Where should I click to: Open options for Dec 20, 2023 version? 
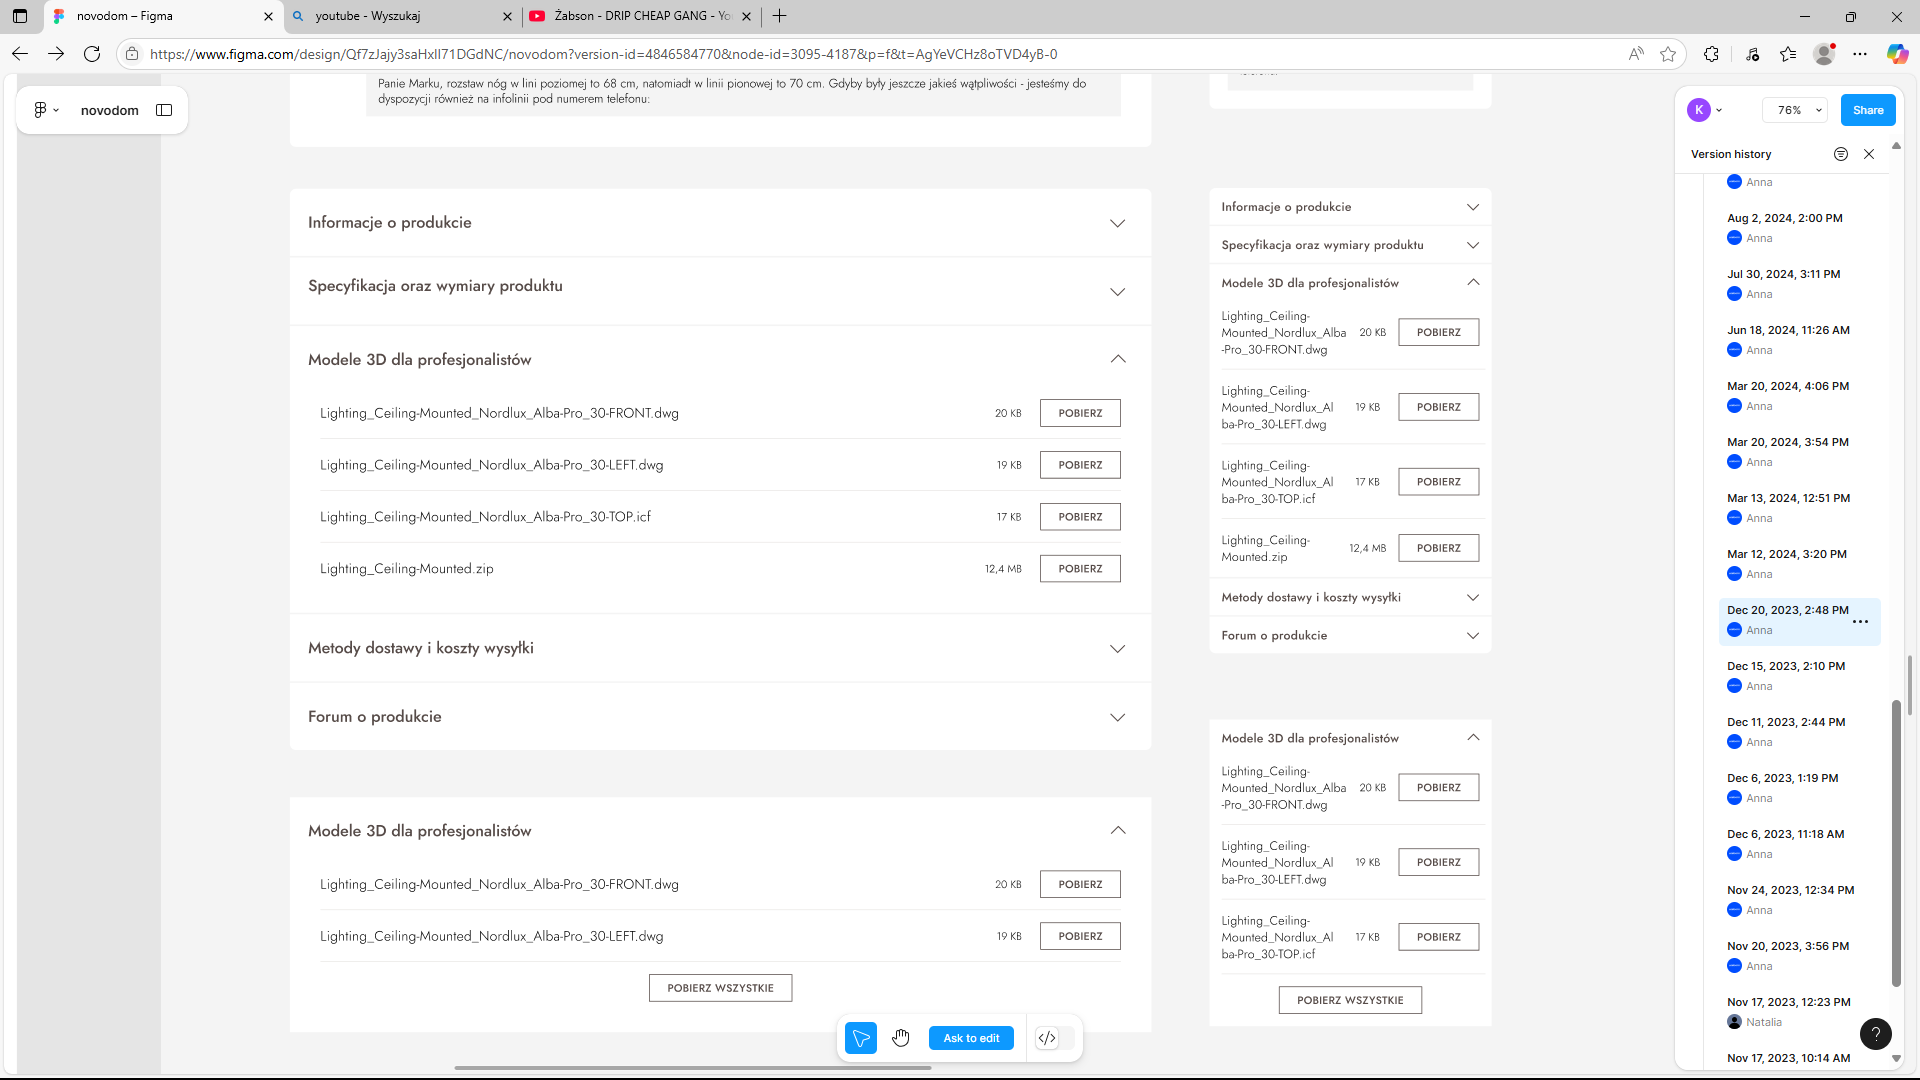(x=1860, y=621)
